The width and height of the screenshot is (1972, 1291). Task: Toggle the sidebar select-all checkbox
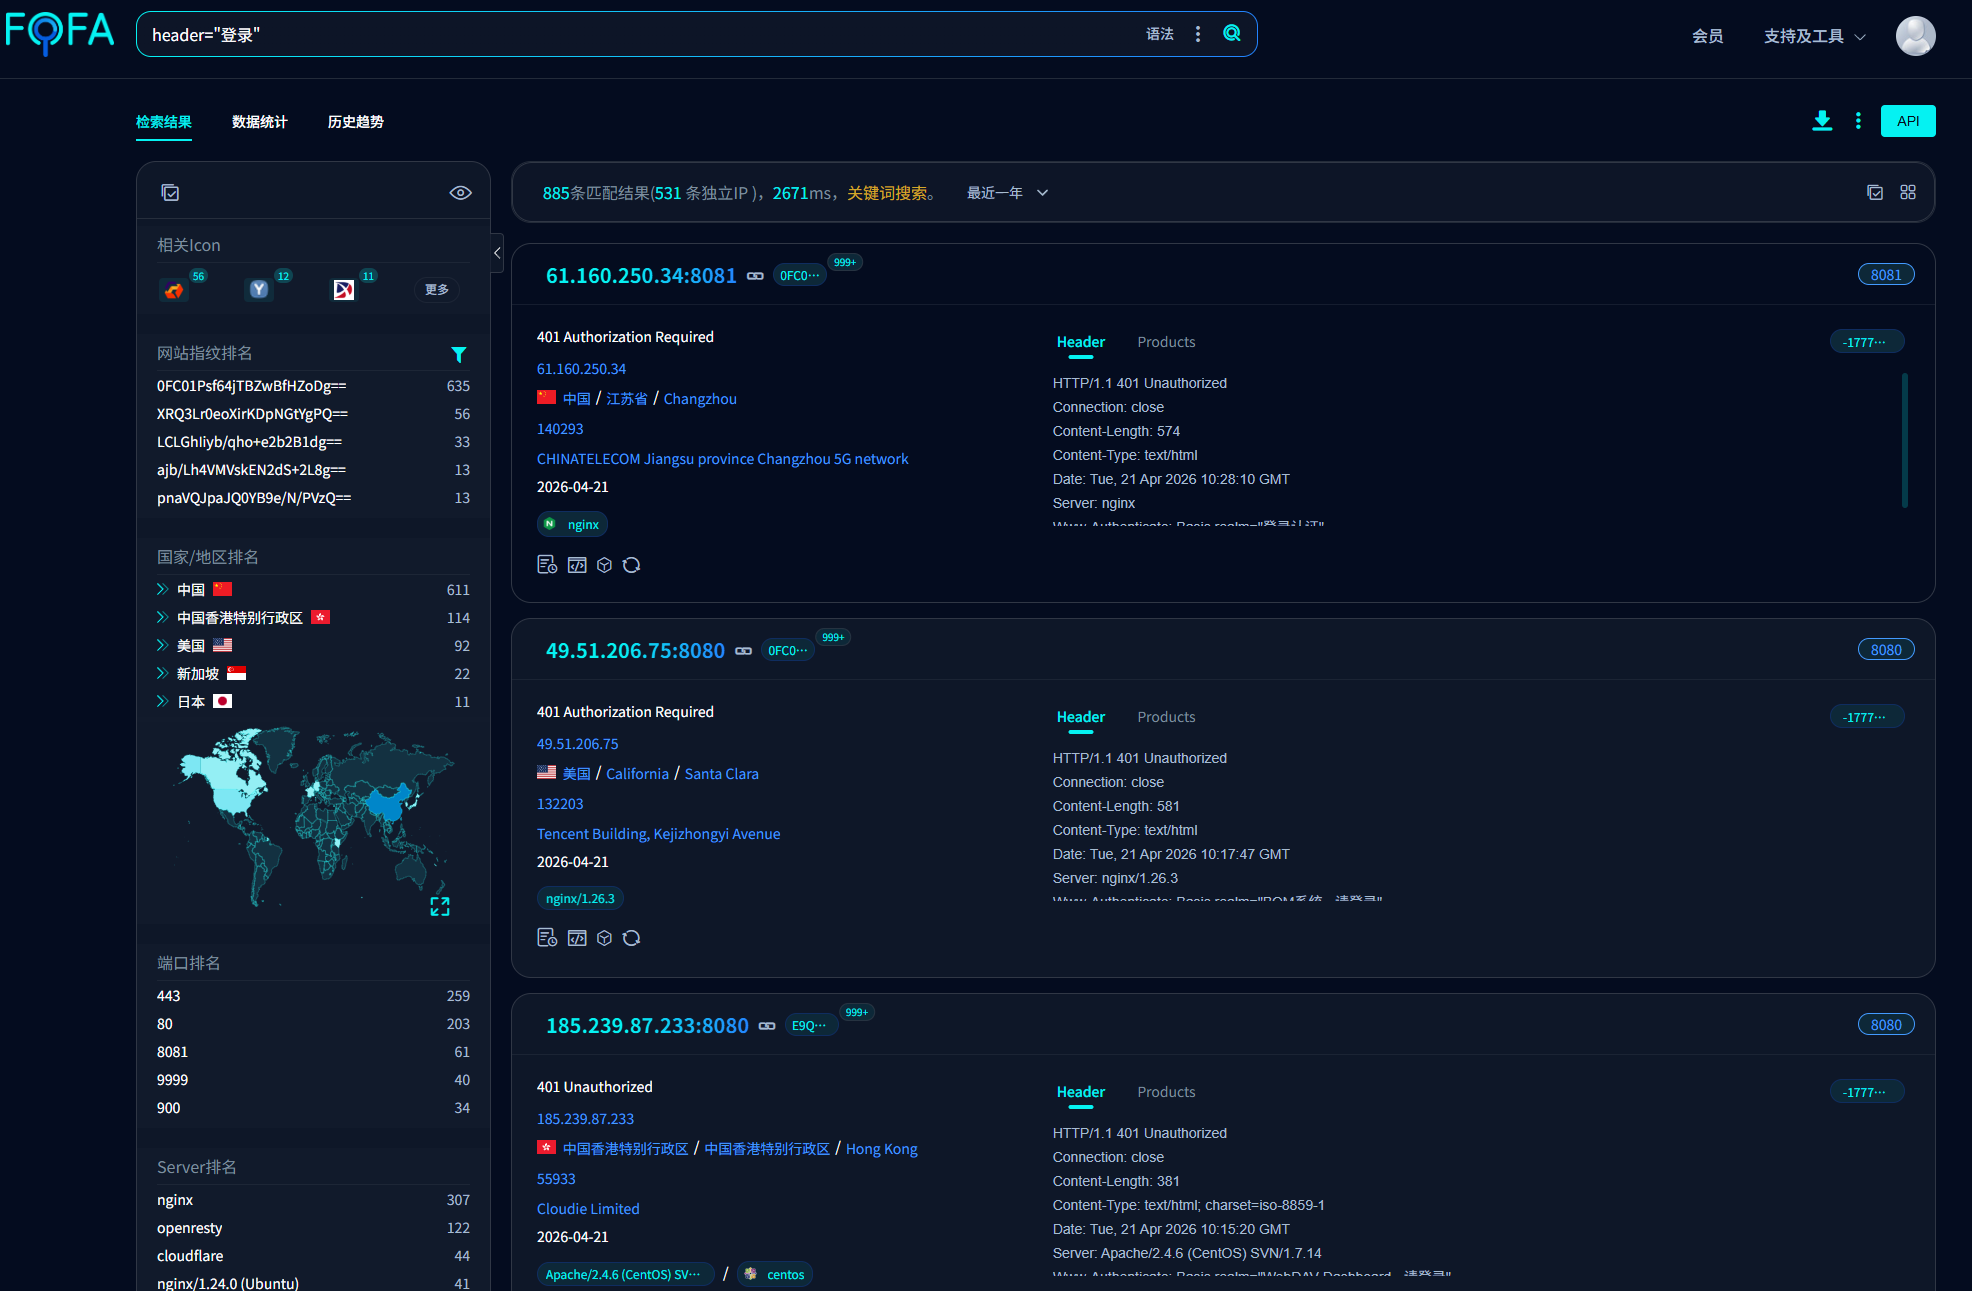click(x=170, y=193)
